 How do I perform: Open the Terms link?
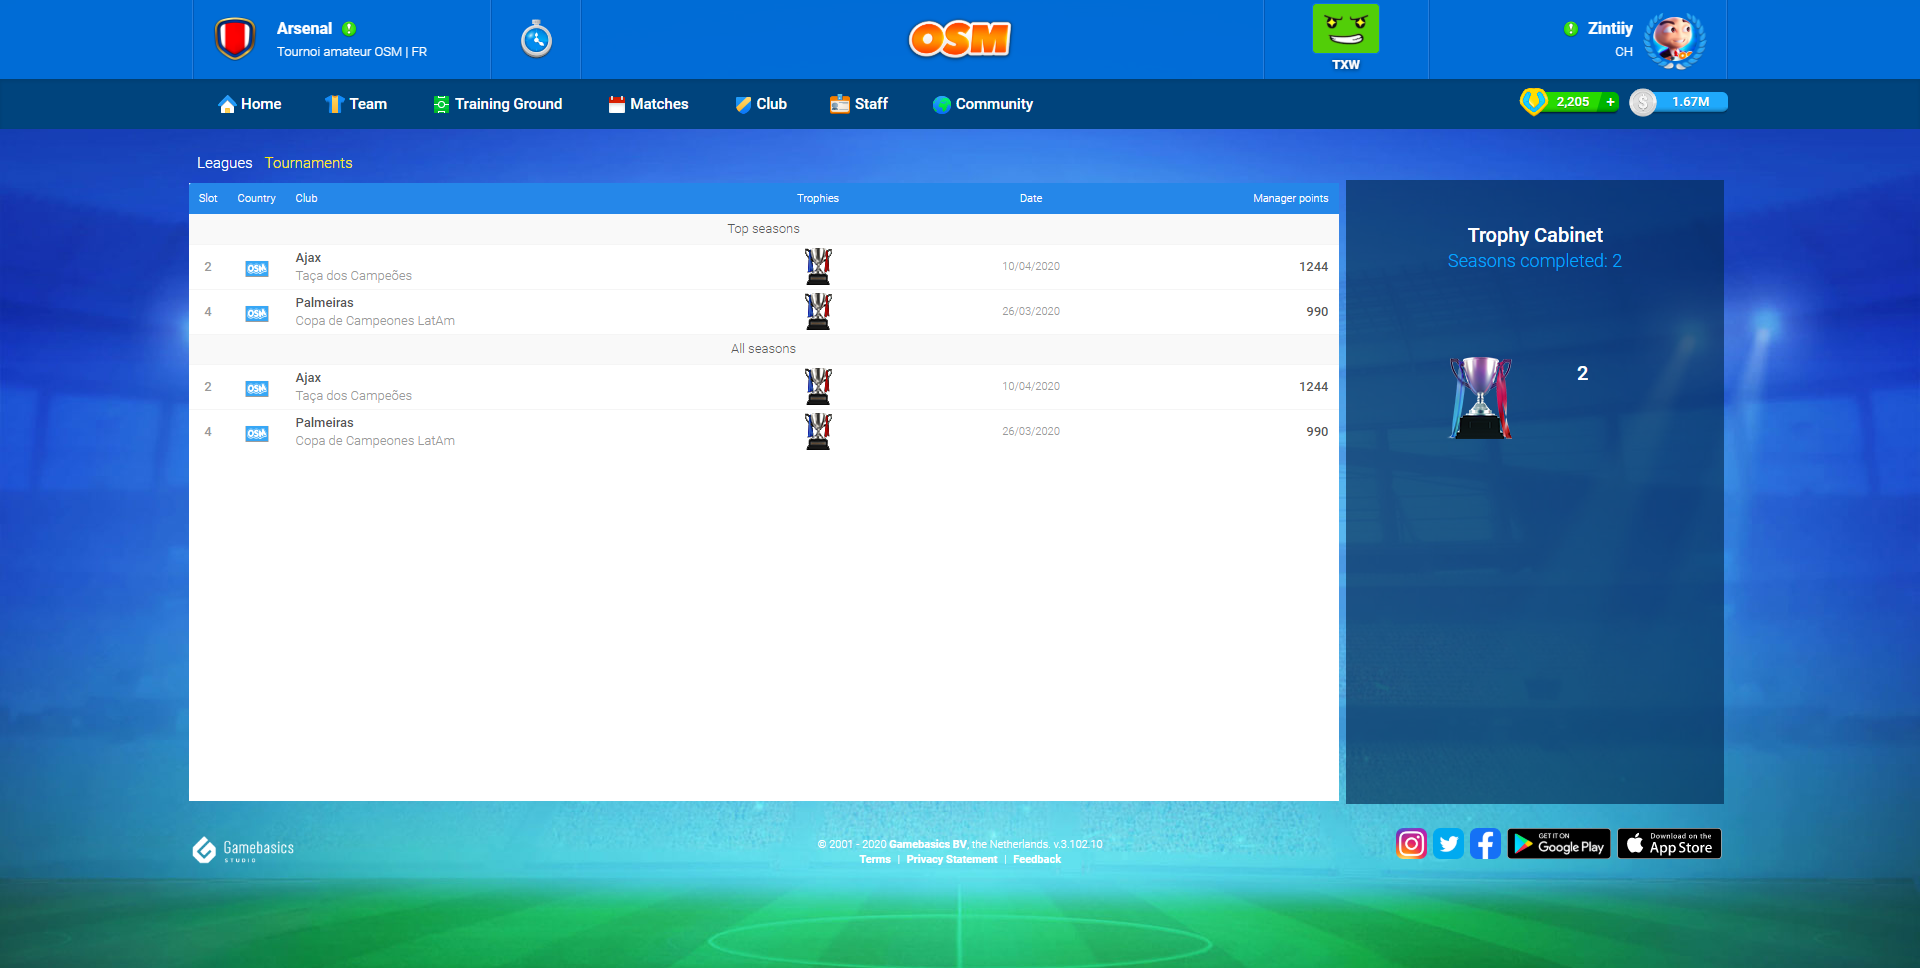click(x=875, y=860)
